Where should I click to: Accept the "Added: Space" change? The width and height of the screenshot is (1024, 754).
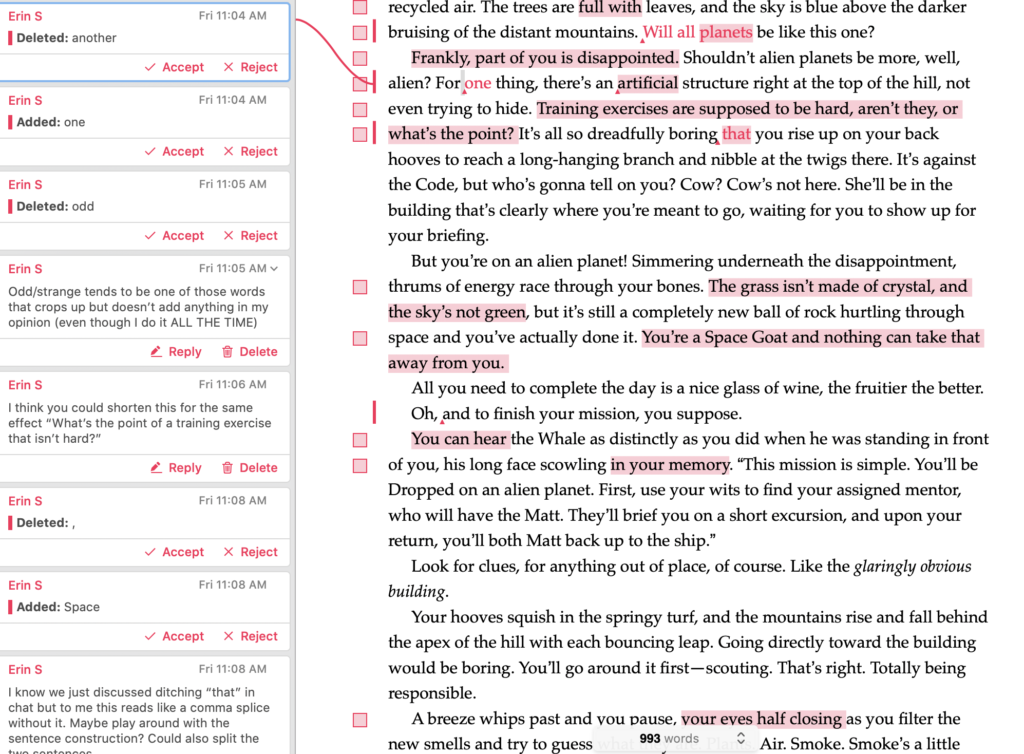point(174,636)
